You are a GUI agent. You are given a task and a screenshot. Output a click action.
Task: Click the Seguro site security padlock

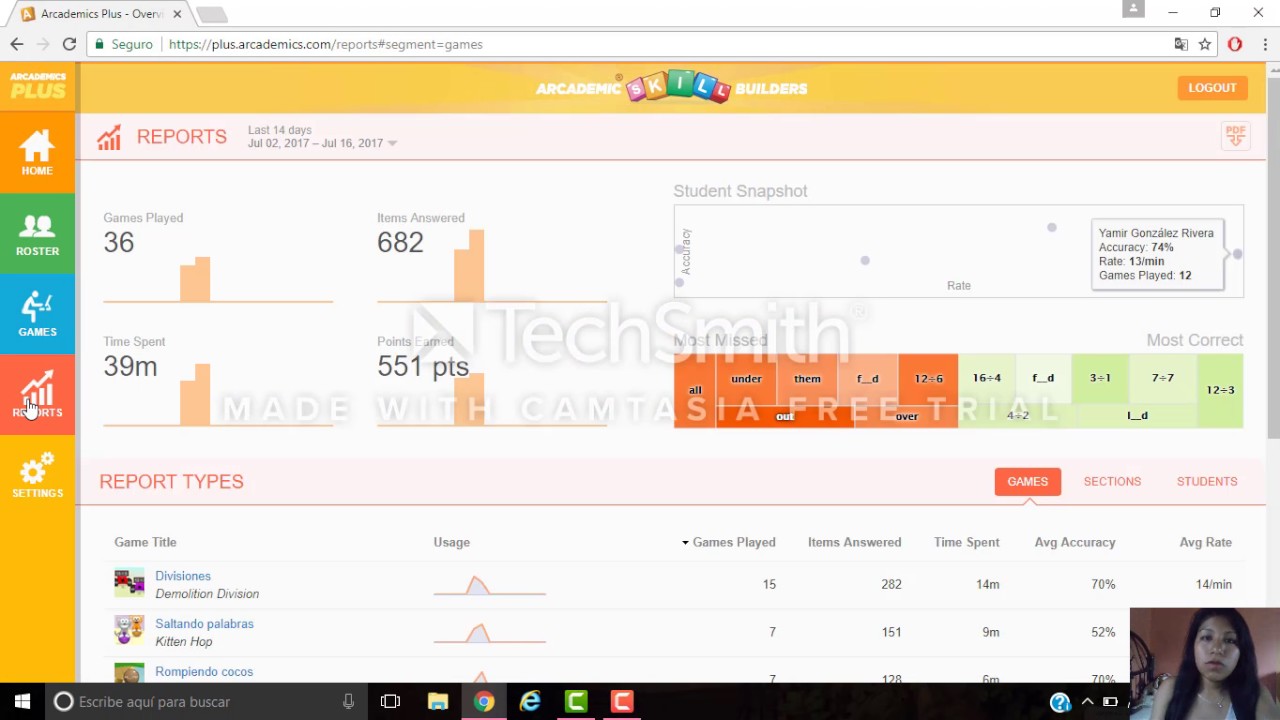tap(98, 44)
